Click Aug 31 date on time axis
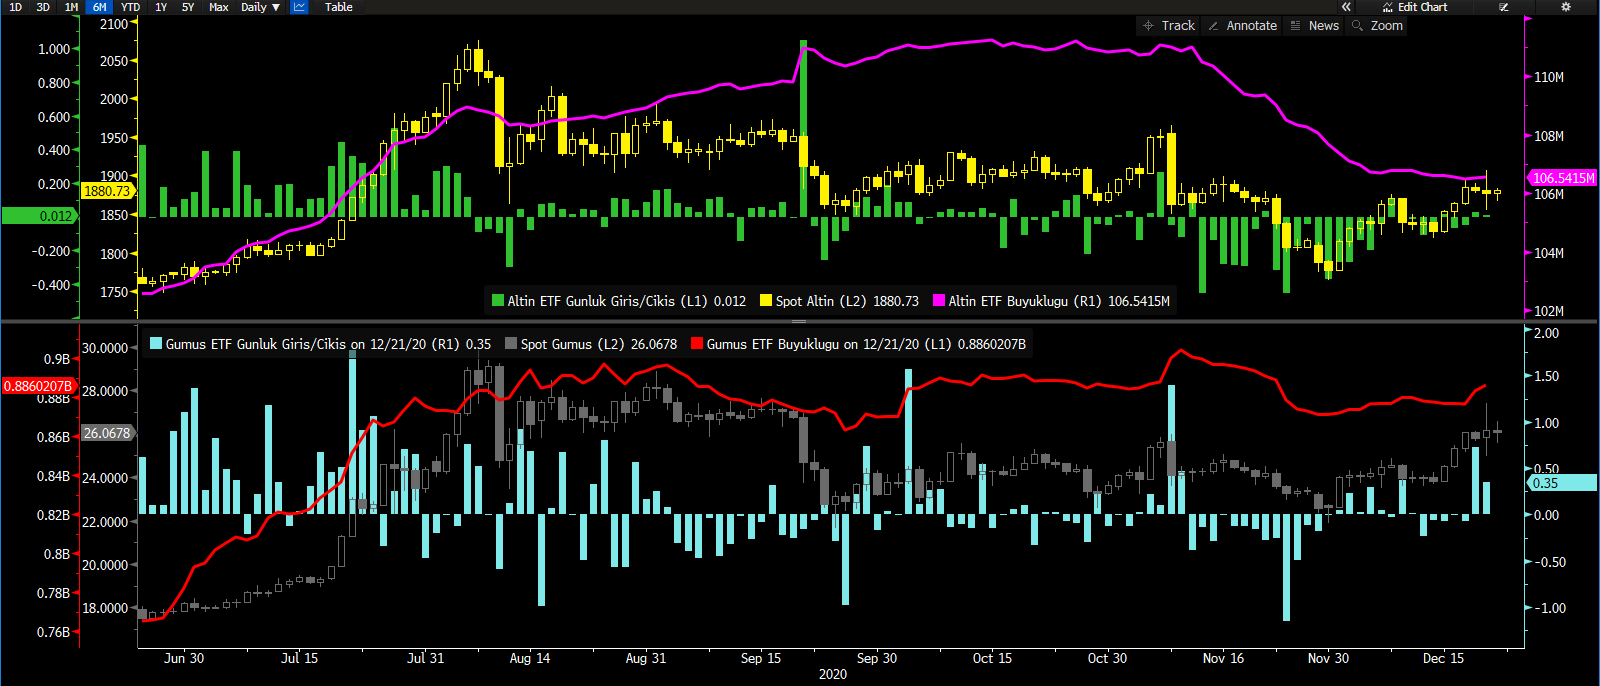The width and height of the screenshot is (1600, 686). point(645,658)
